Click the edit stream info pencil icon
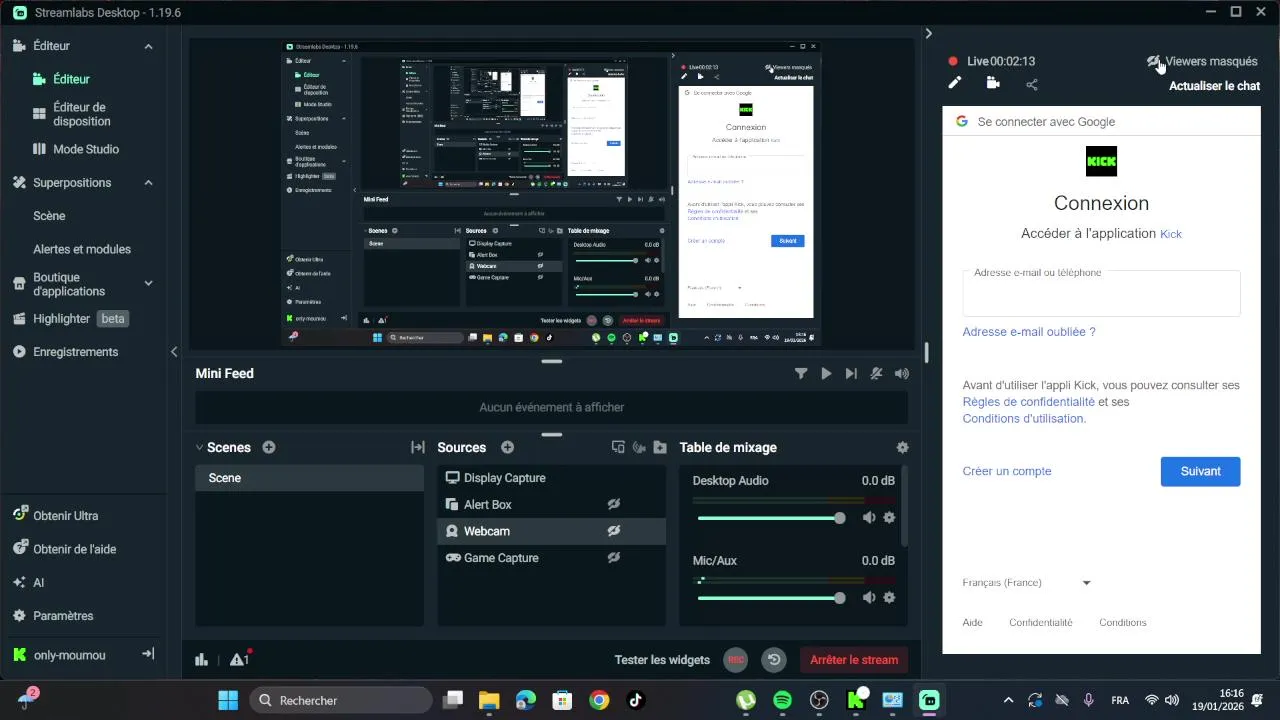Image resolution: width=1280 pixels, height=720 pixels. 954,84
